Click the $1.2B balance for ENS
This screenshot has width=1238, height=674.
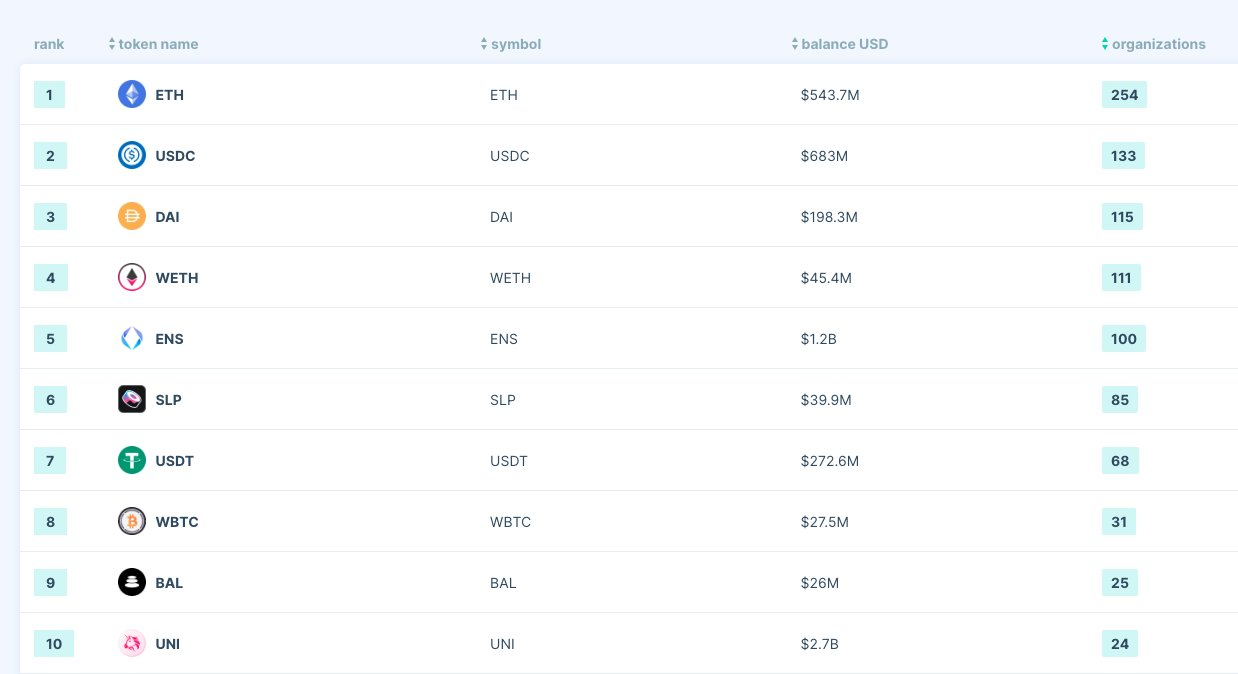click(x=818, y=339)
